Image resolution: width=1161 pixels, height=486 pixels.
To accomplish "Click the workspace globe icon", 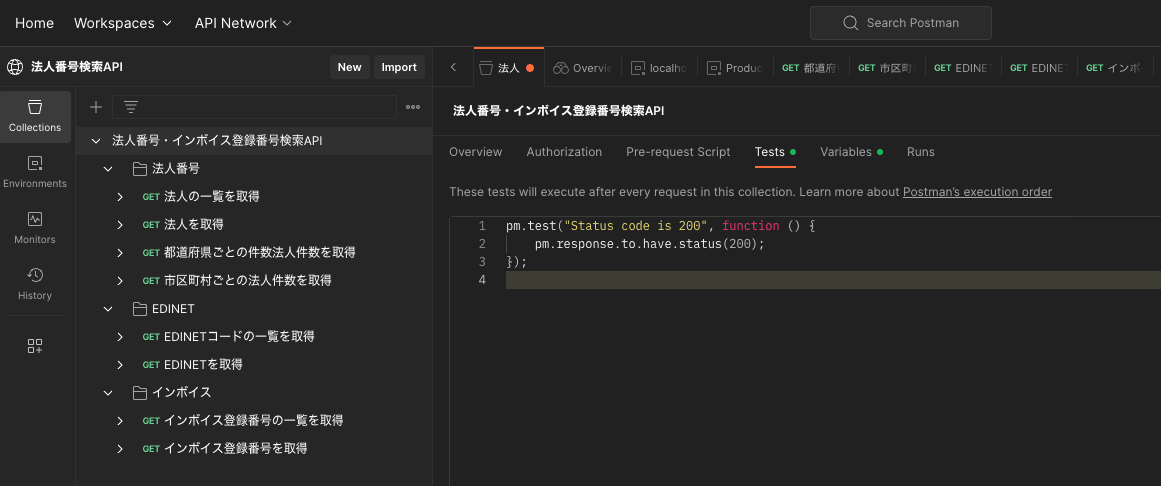I will point(15,67).
